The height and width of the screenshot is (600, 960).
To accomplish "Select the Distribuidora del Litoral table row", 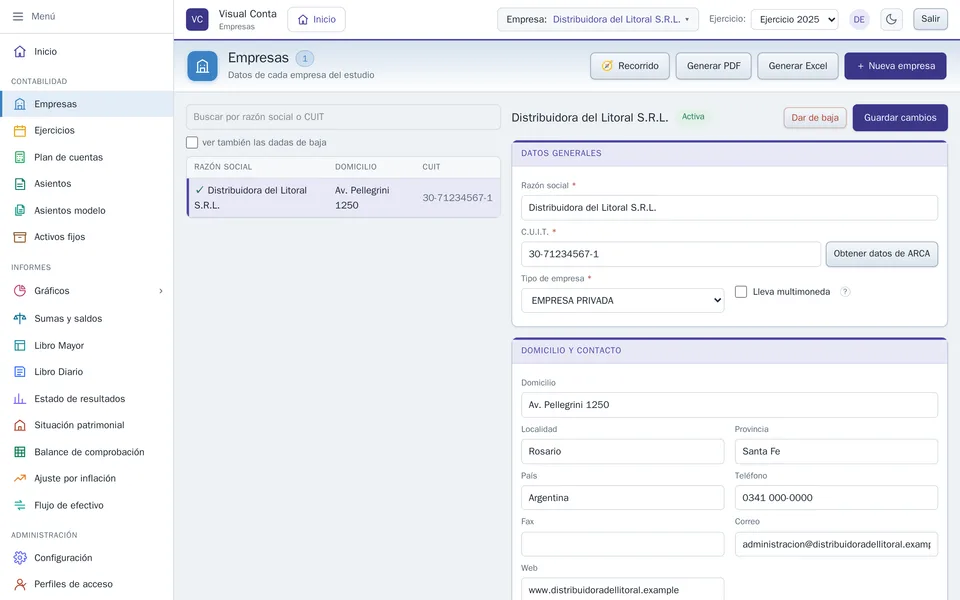I will click(343, 198).
